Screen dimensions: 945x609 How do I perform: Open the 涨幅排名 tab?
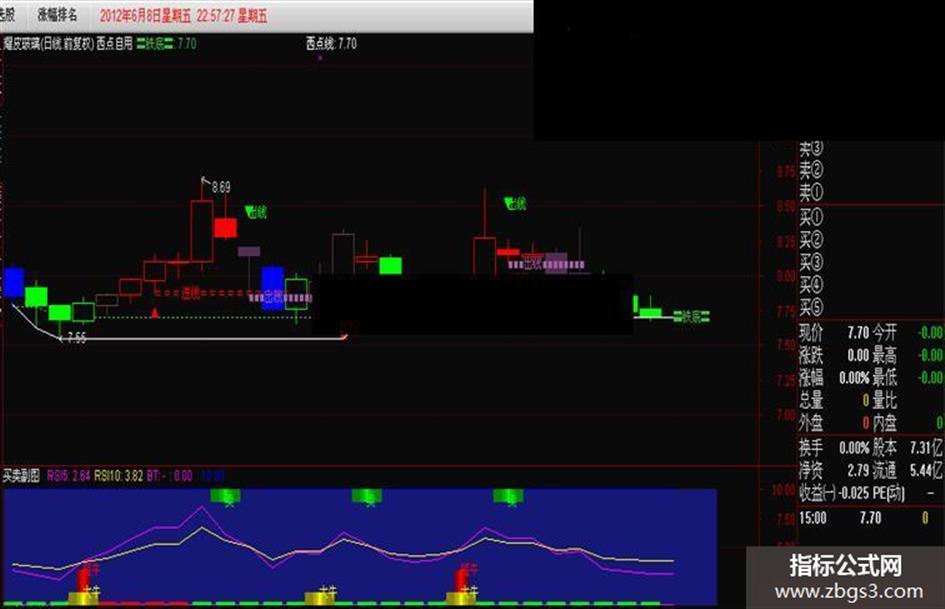[57, 15]
